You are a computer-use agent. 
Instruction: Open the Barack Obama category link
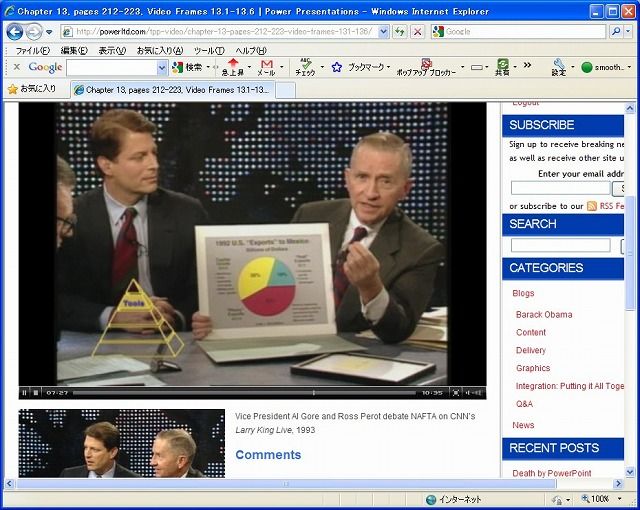pyautogui.click(x=544, y=314)
